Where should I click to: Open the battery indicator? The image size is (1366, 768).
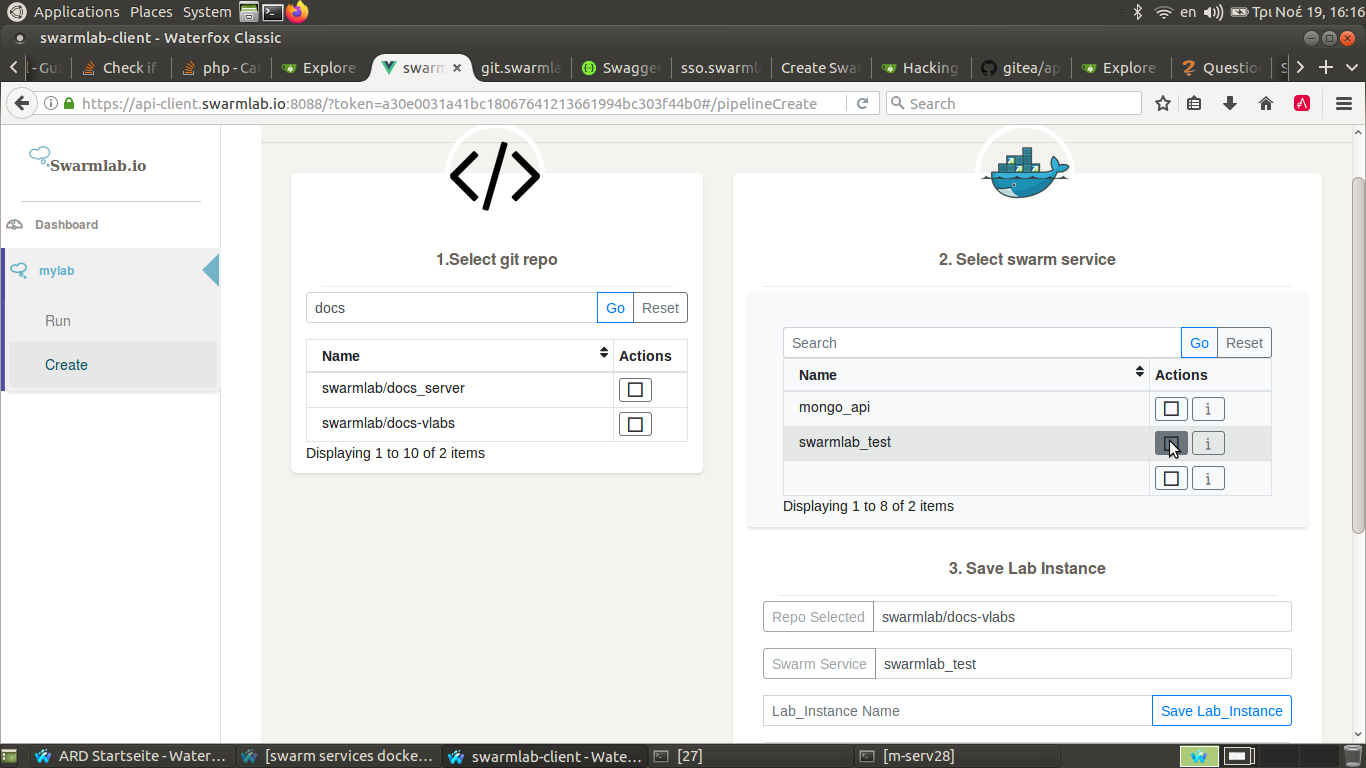(x=1240, y=12)
